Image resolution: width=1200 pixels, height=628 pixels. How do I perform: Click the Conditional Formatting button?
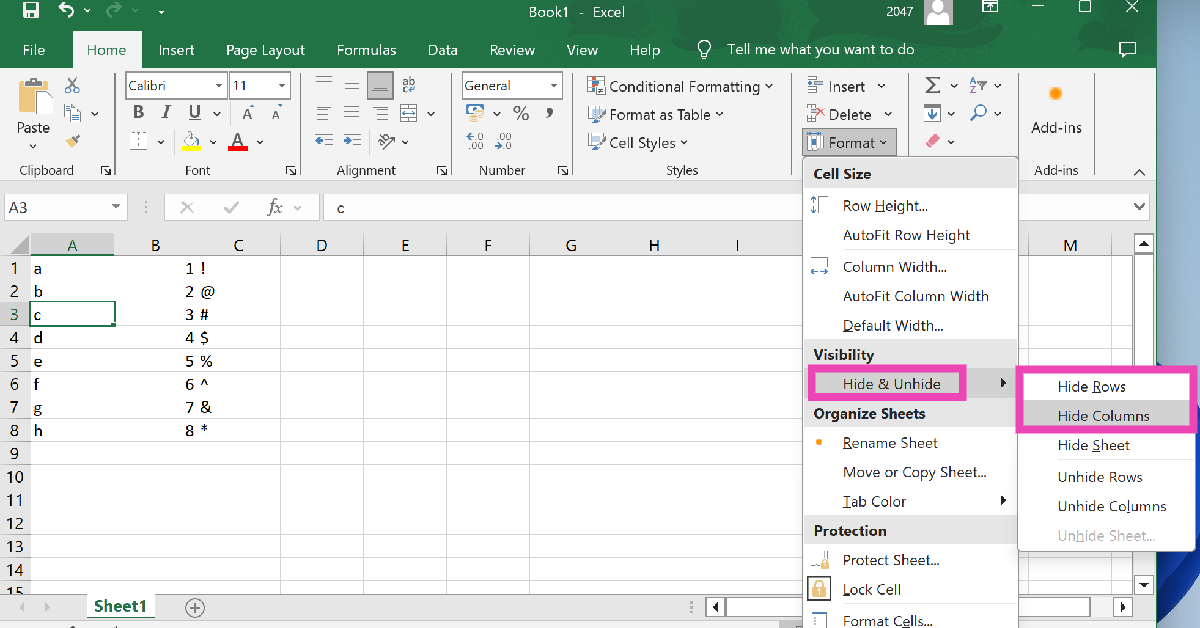coord(680,87)
